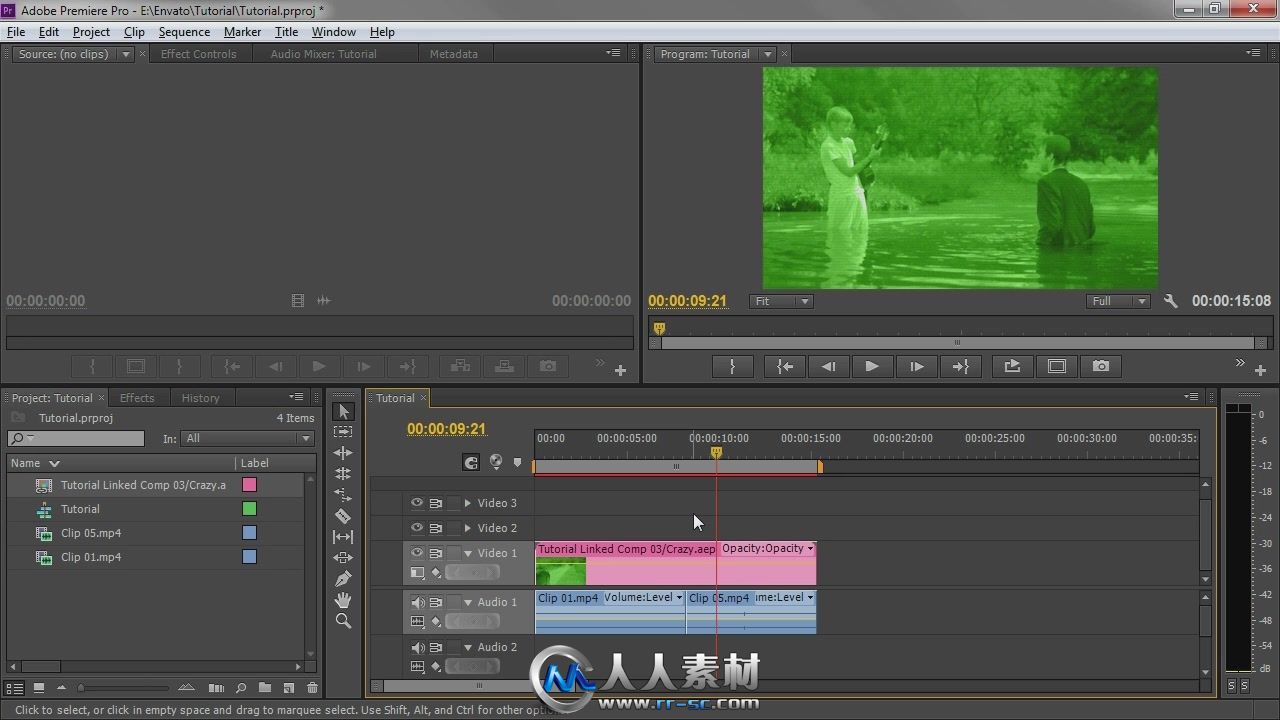The image size is (1280, 720).
Task: Click the New Item icon in Project panel
Action: coord(289,688)
